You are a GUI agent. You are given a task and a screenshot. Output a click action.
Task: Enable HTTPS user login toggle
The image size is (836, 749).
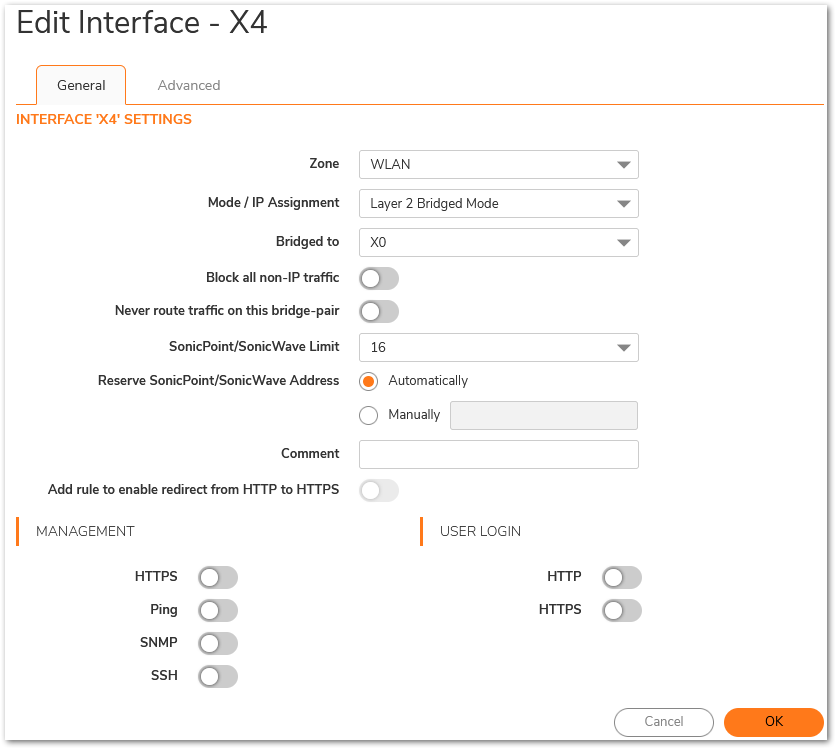click(x=622, y=610)
